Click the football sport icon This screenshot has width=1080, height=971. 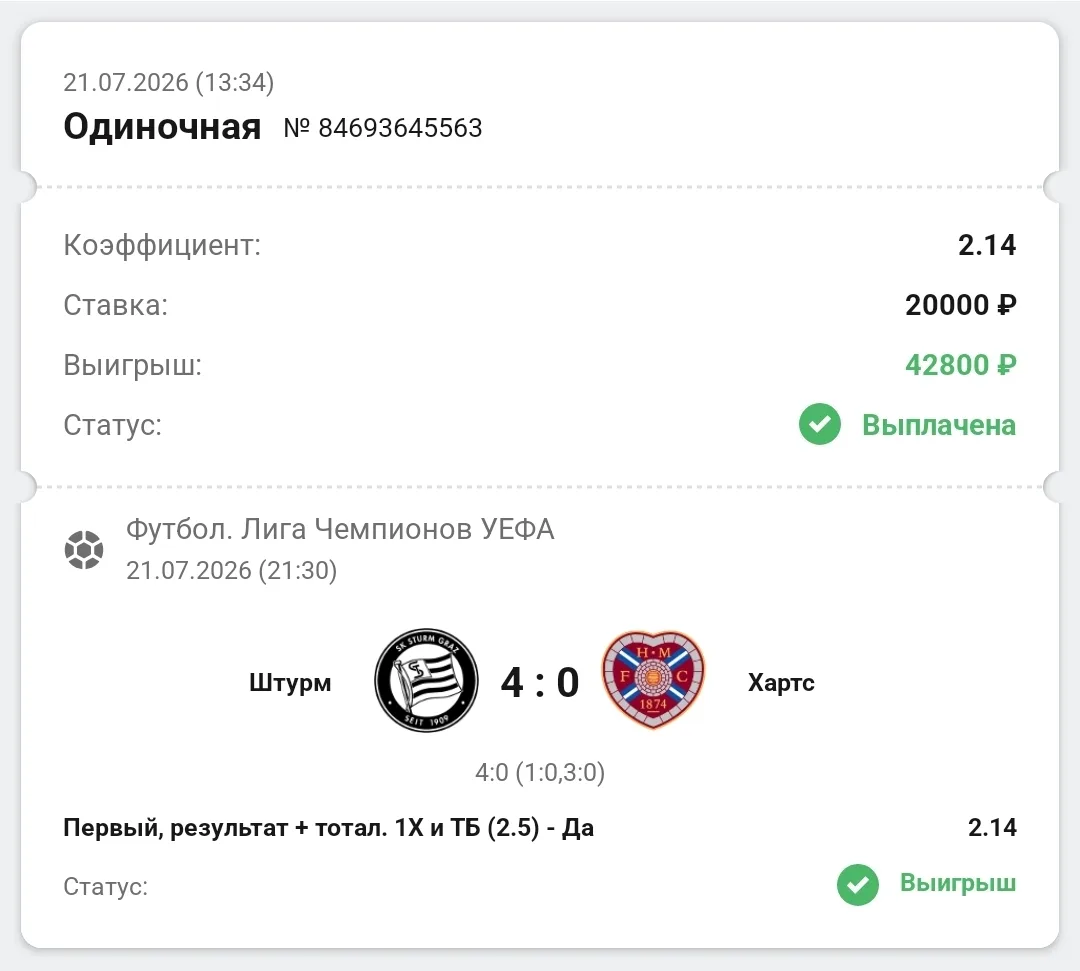pyautogui.click(x=84, y=550)
